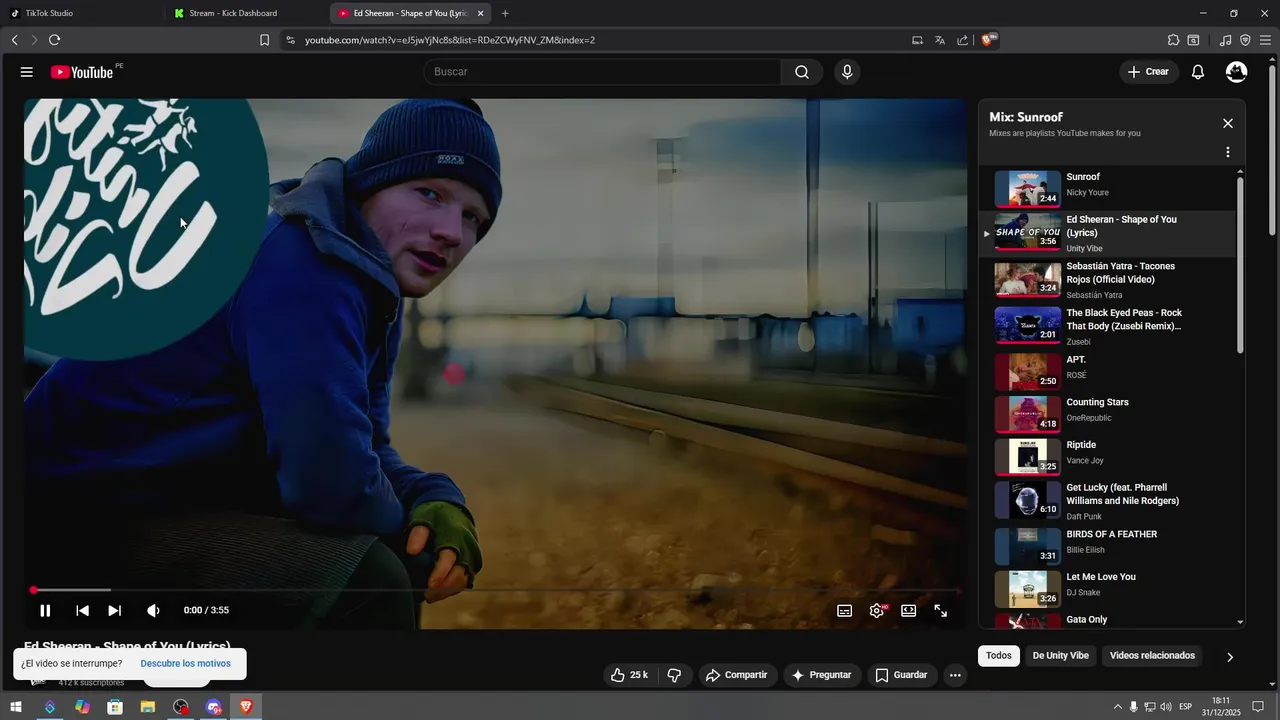Select the Videos relacionados chip
Screen dimensions: 1280x720
pyautogui.click(x=1152, y=656)
